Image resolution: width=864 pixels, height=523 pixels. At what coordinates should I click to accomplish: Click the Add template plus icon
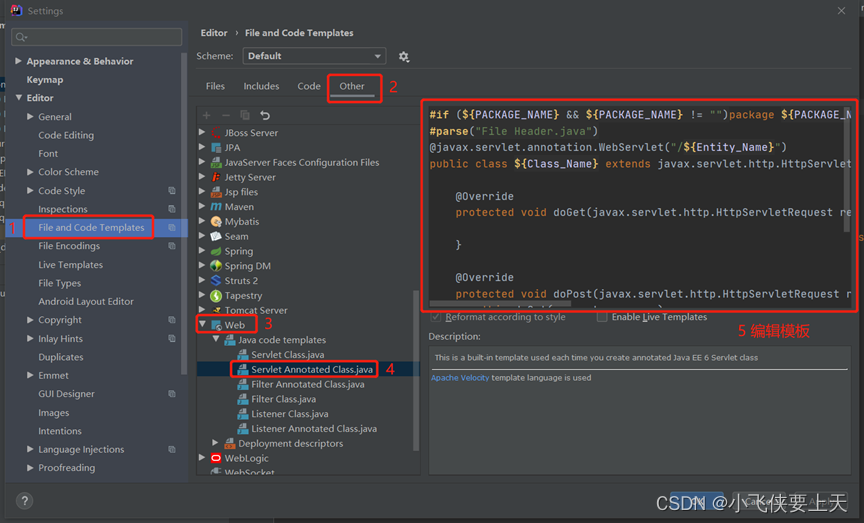click(207, 115)
